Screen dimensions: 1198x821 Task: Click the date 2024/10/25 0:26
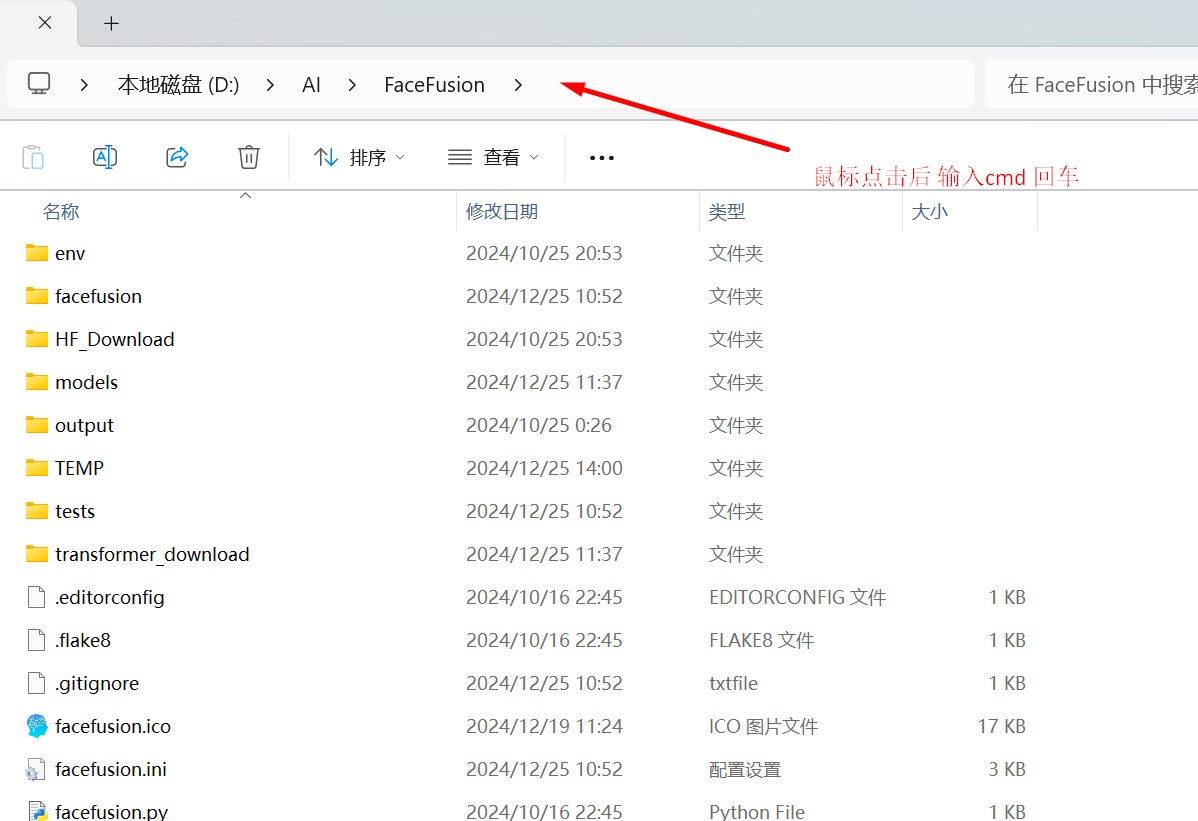click(539, 425)
